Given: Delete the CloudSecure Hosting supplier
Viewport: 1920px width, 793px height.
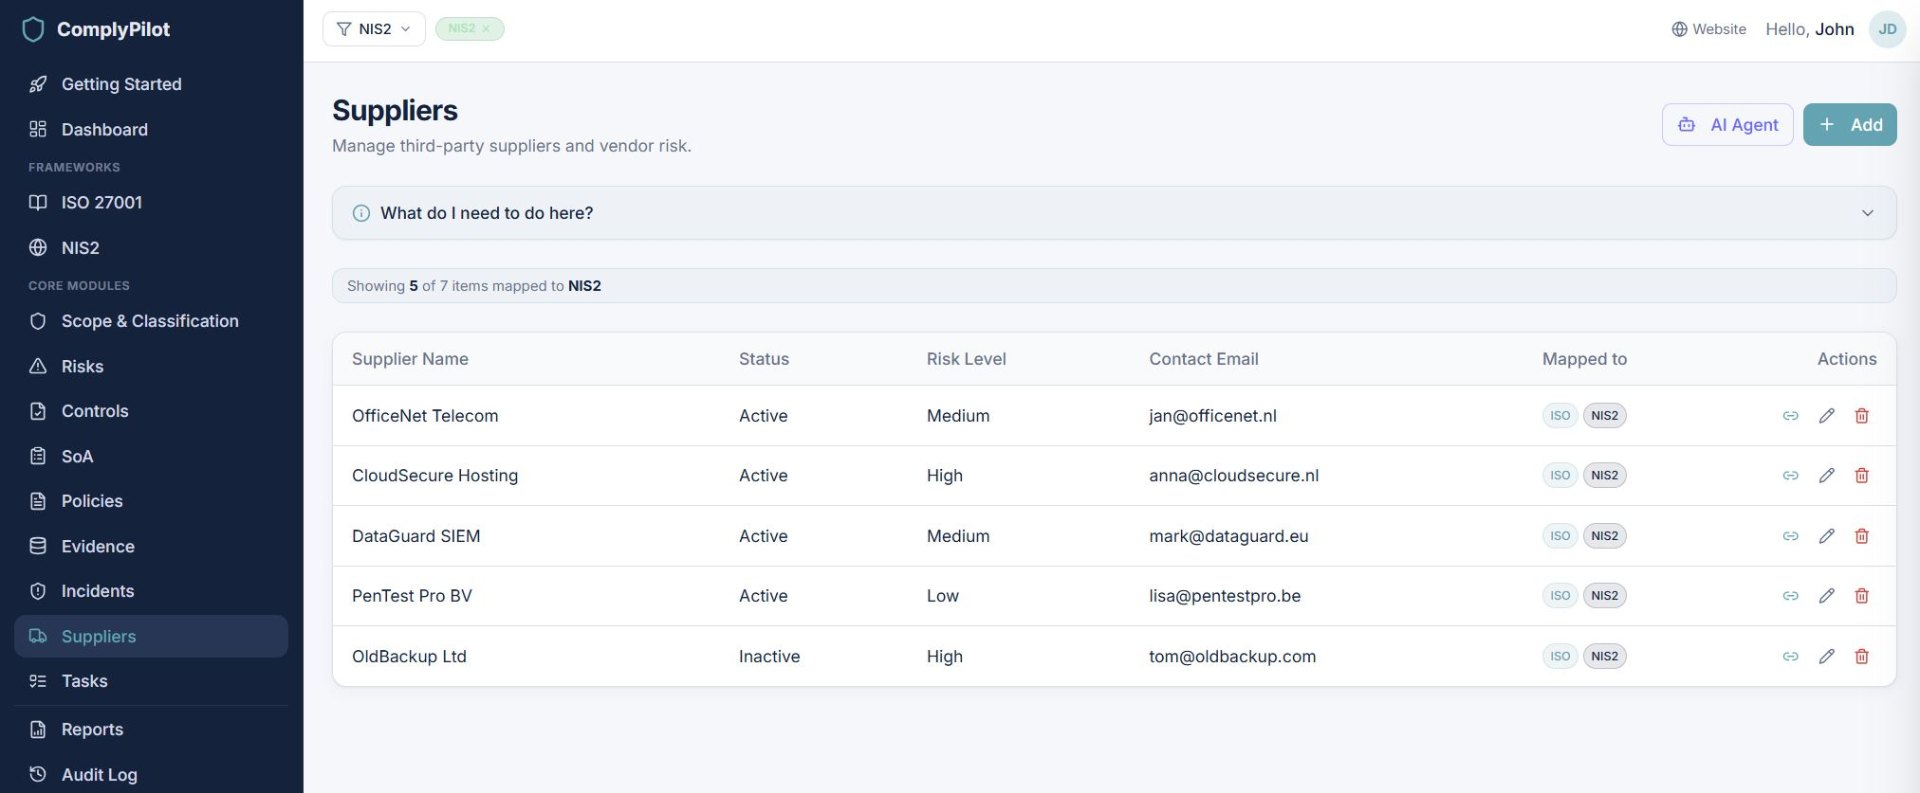Looking at the screenshot, I should click(x=1861, y=476).
